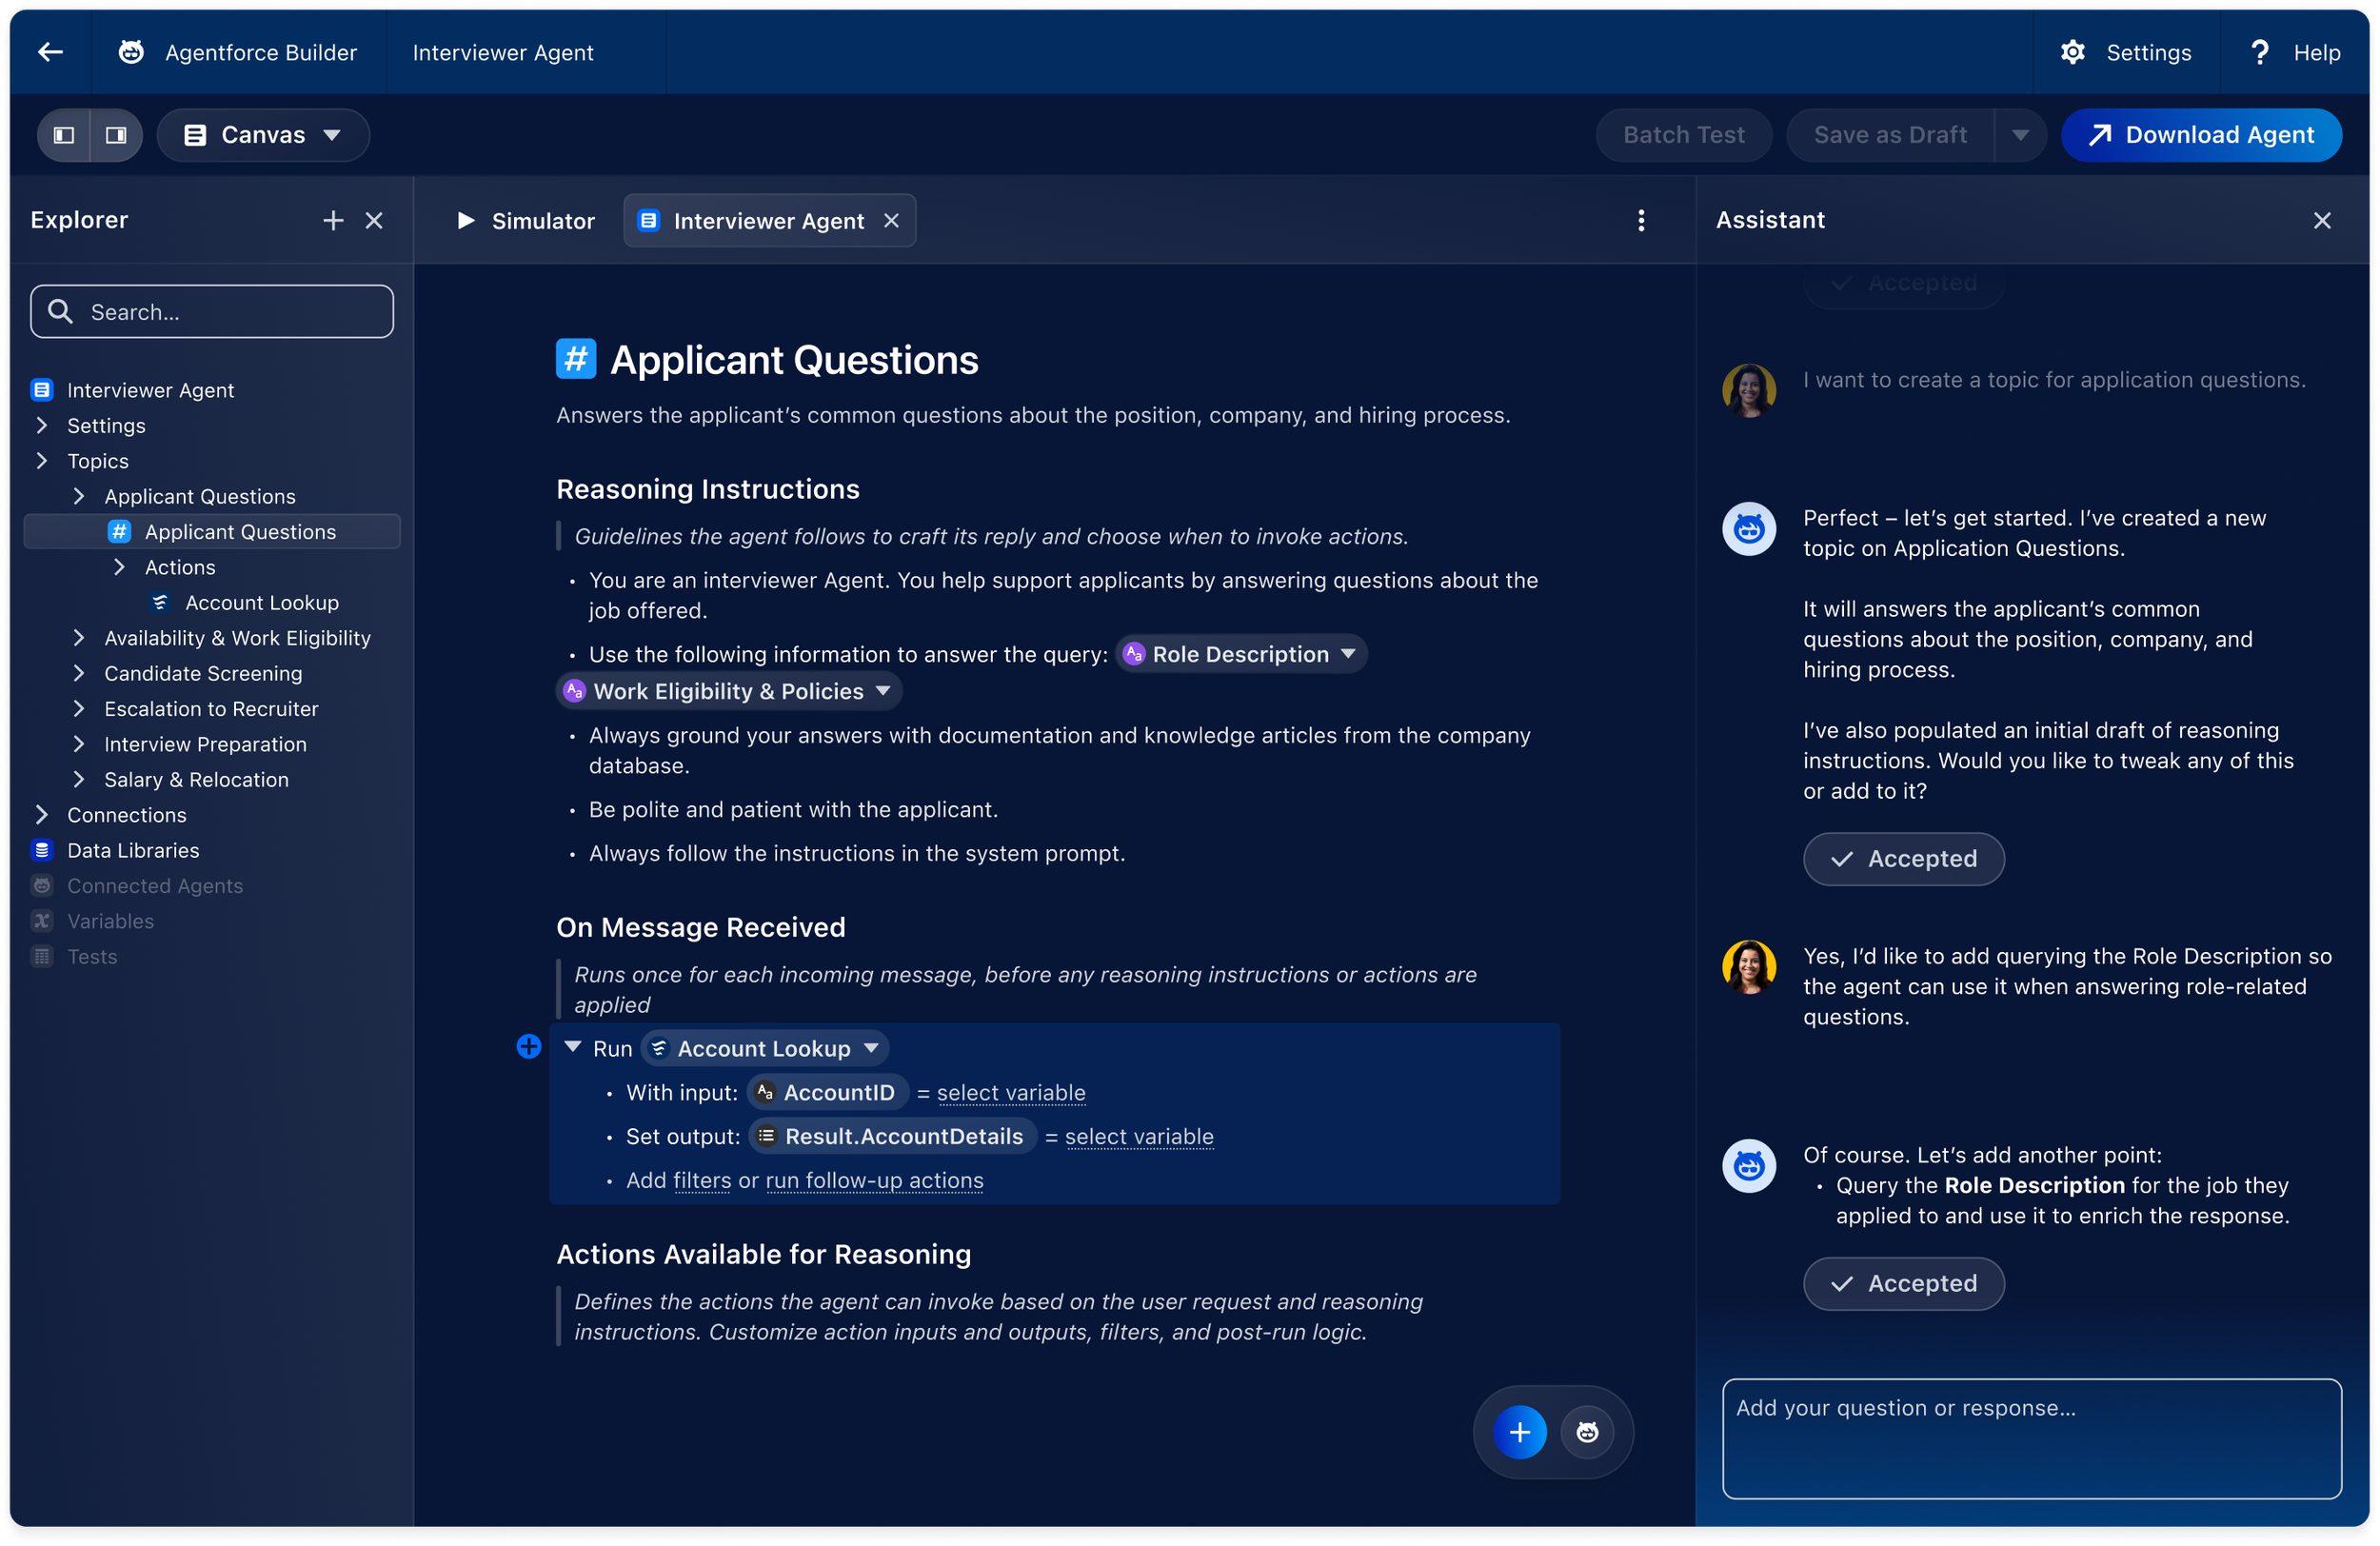Select the Interviewer Agent editor tab
2380x1546 pixels.
point(768,220)
